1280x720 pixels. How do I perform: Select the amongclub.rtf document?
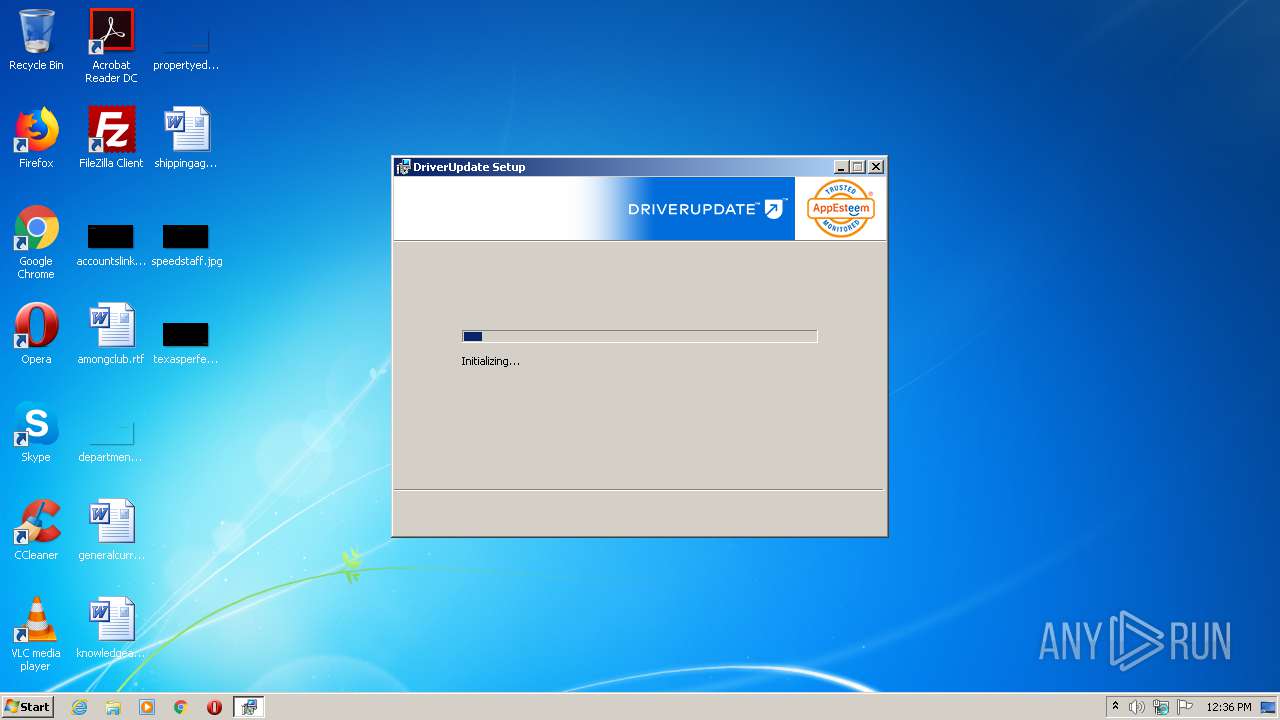[x=111, y=334]
